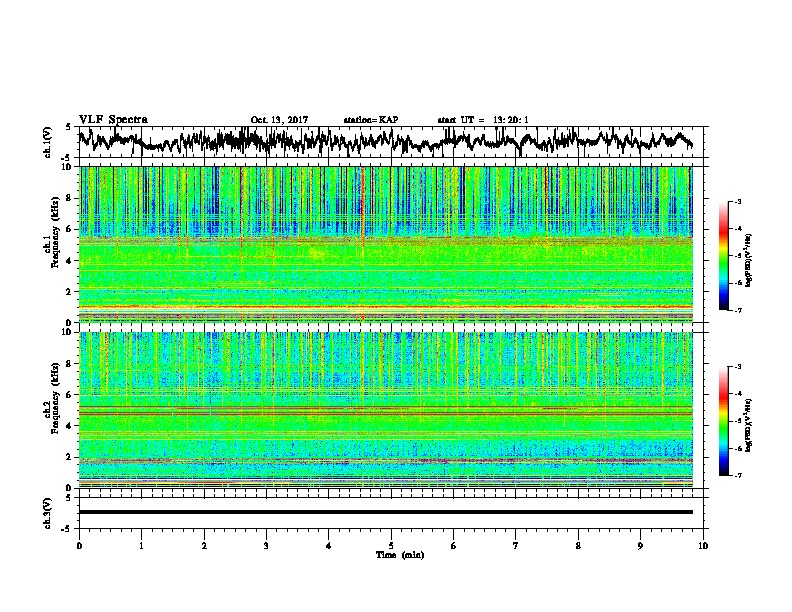Screen dimensions: 792x612
Task: Select the "start UT = 13:20: 1" text
Action: (x=483, y=120)
